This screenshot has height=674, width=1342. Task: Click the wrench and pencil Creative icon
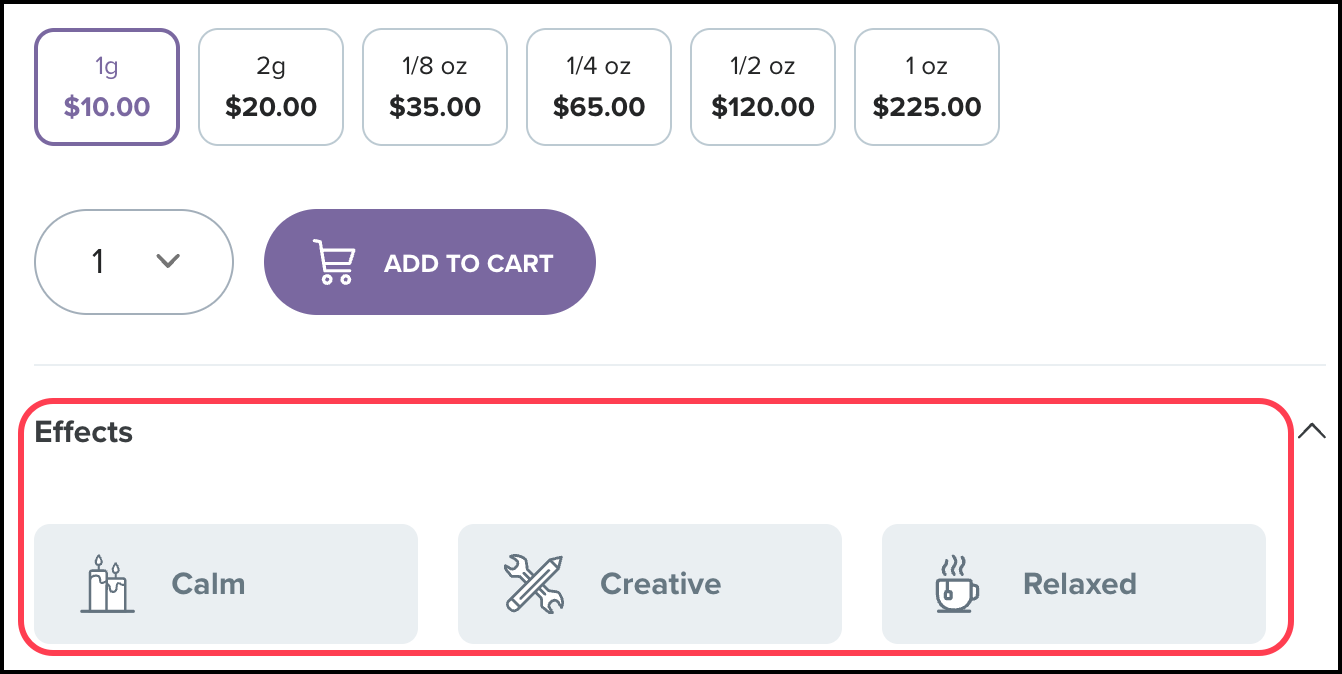[x=532, y=584]
